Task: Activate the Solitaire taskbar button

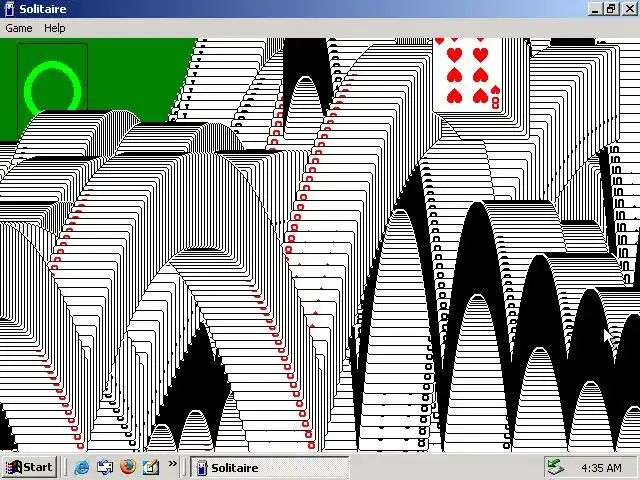Action: click(270, 467)
